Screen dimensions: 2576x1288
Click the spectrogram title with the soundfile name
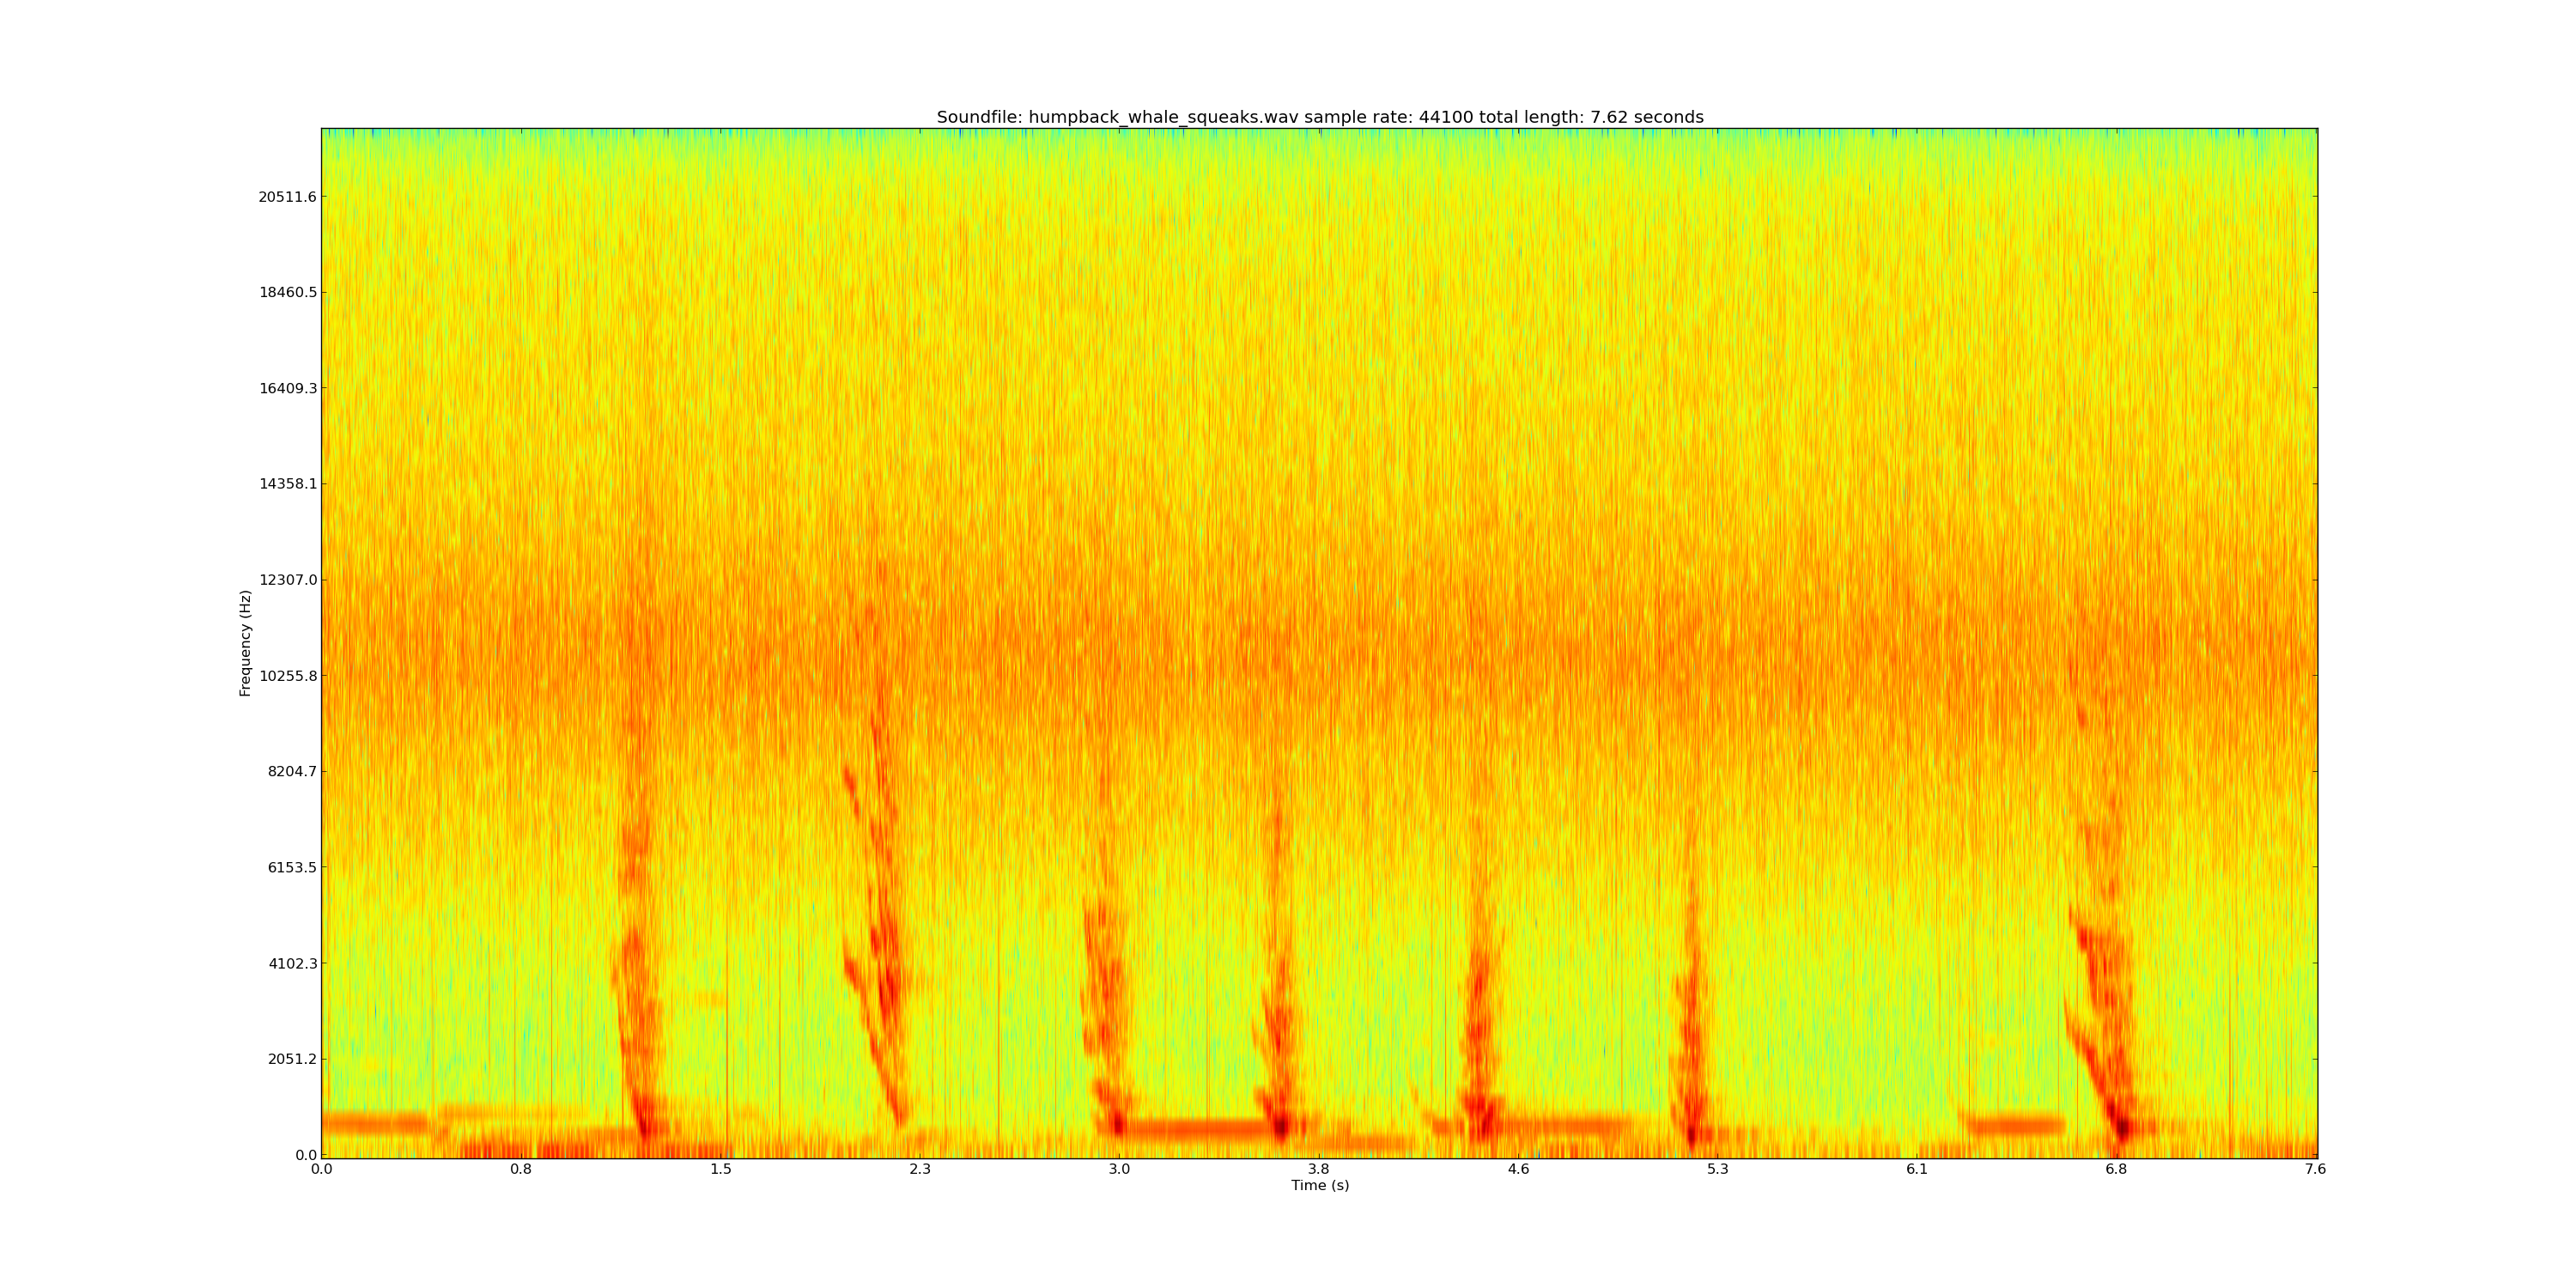[x=1319, y=117]
